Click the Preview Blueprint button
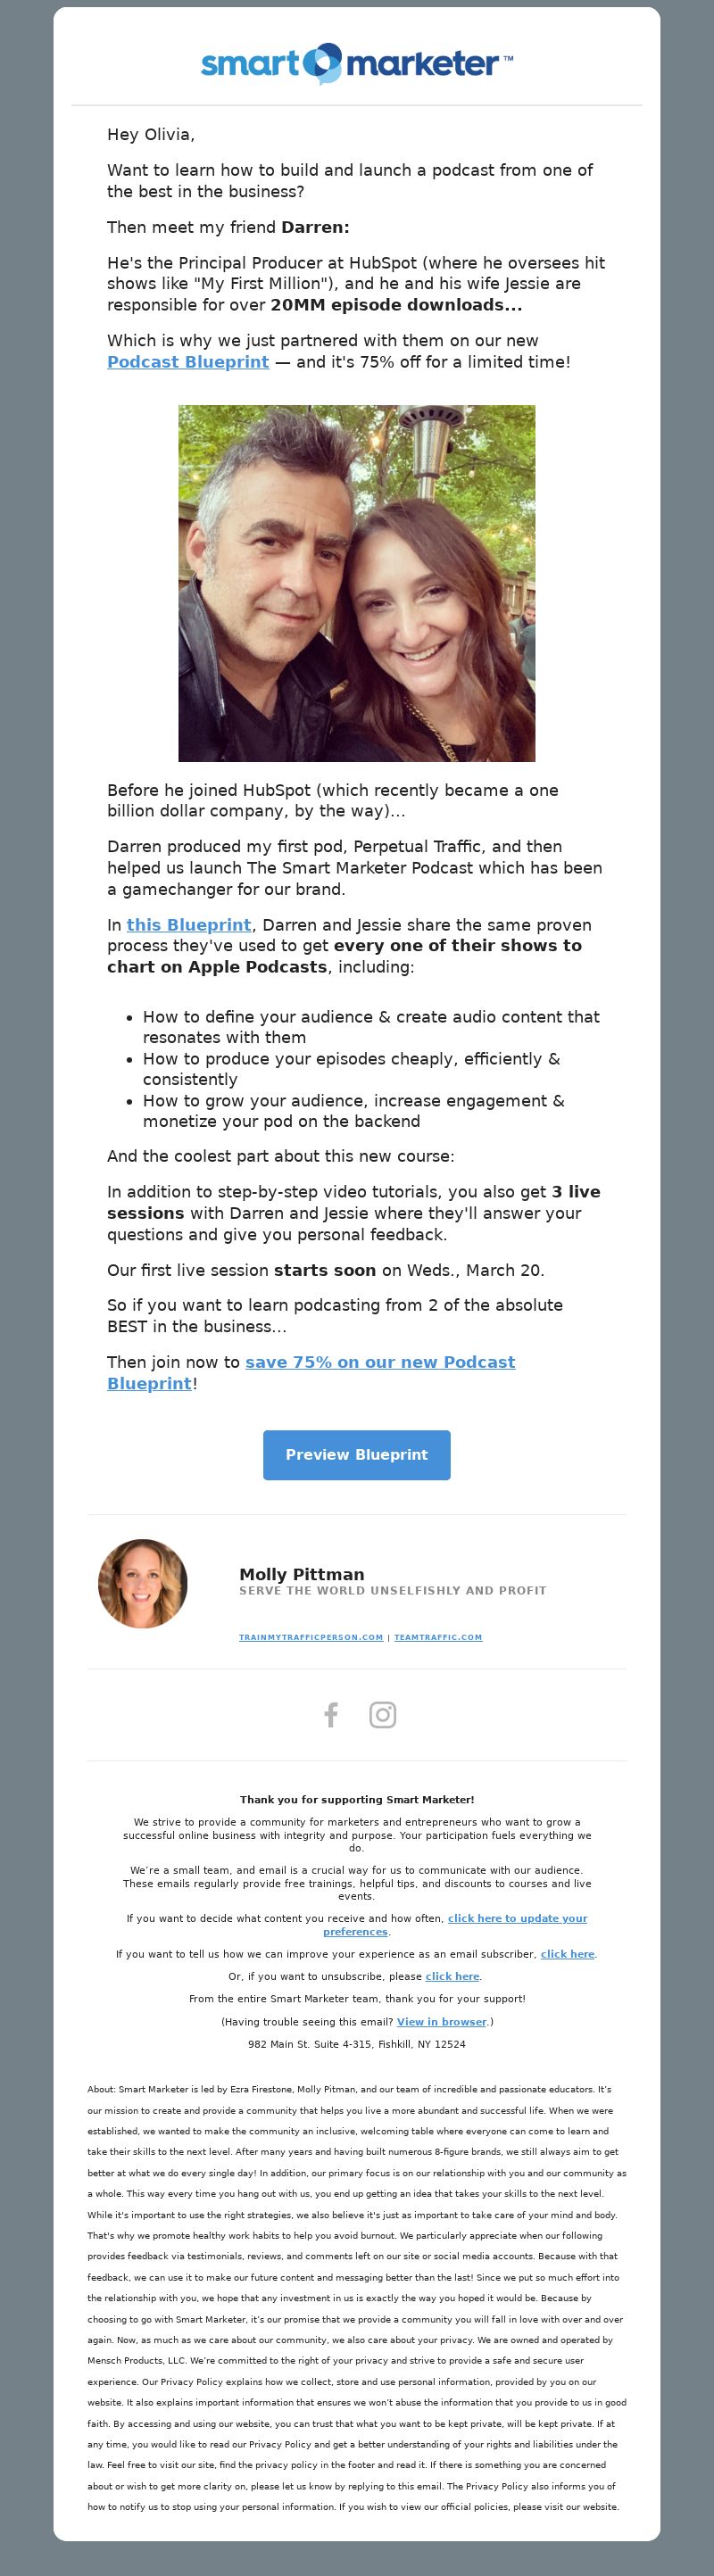The image size is (714, 2576). click(357, 1454)
